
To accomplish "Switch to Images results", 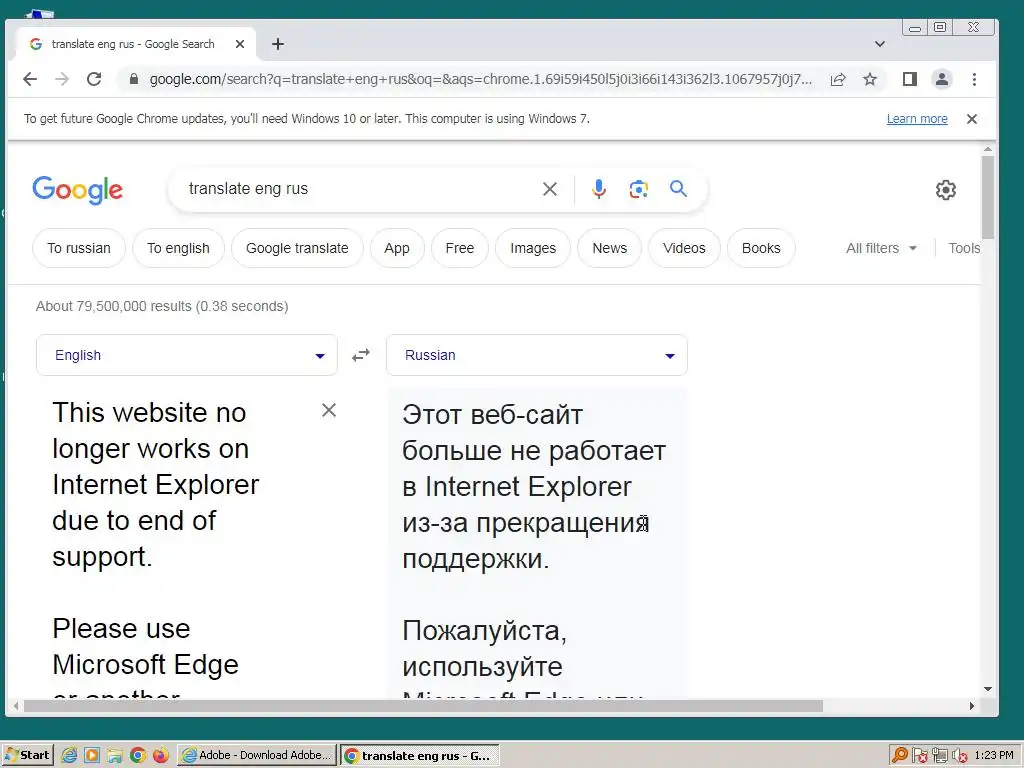I will (x=533, y=248).
